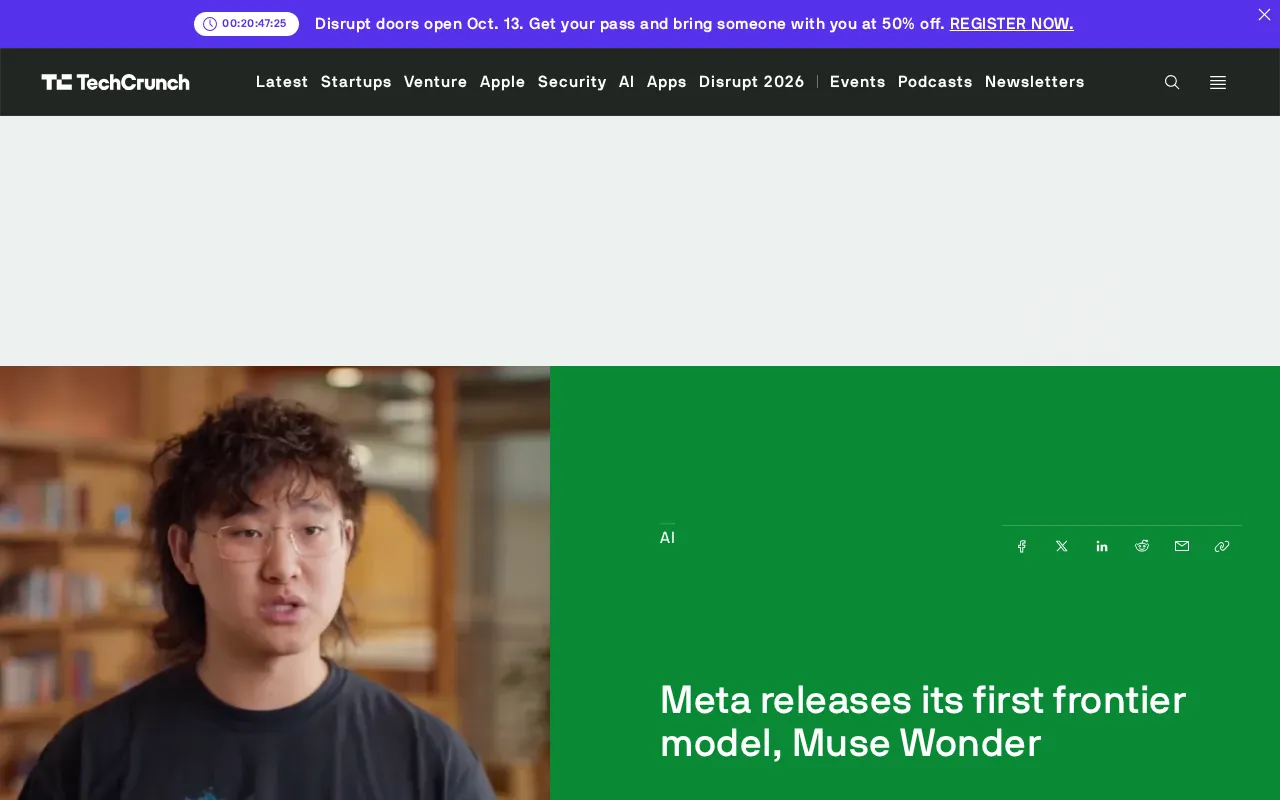Share the article on X
This screenshot has height=800, width=1280.
click(1062, 546)
